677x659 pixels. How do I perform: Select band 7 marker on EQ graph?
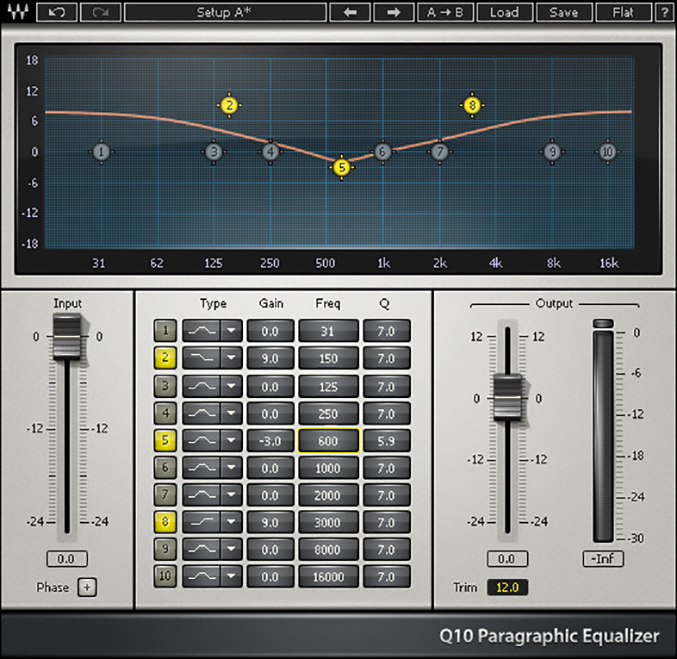tap(440, 152)
